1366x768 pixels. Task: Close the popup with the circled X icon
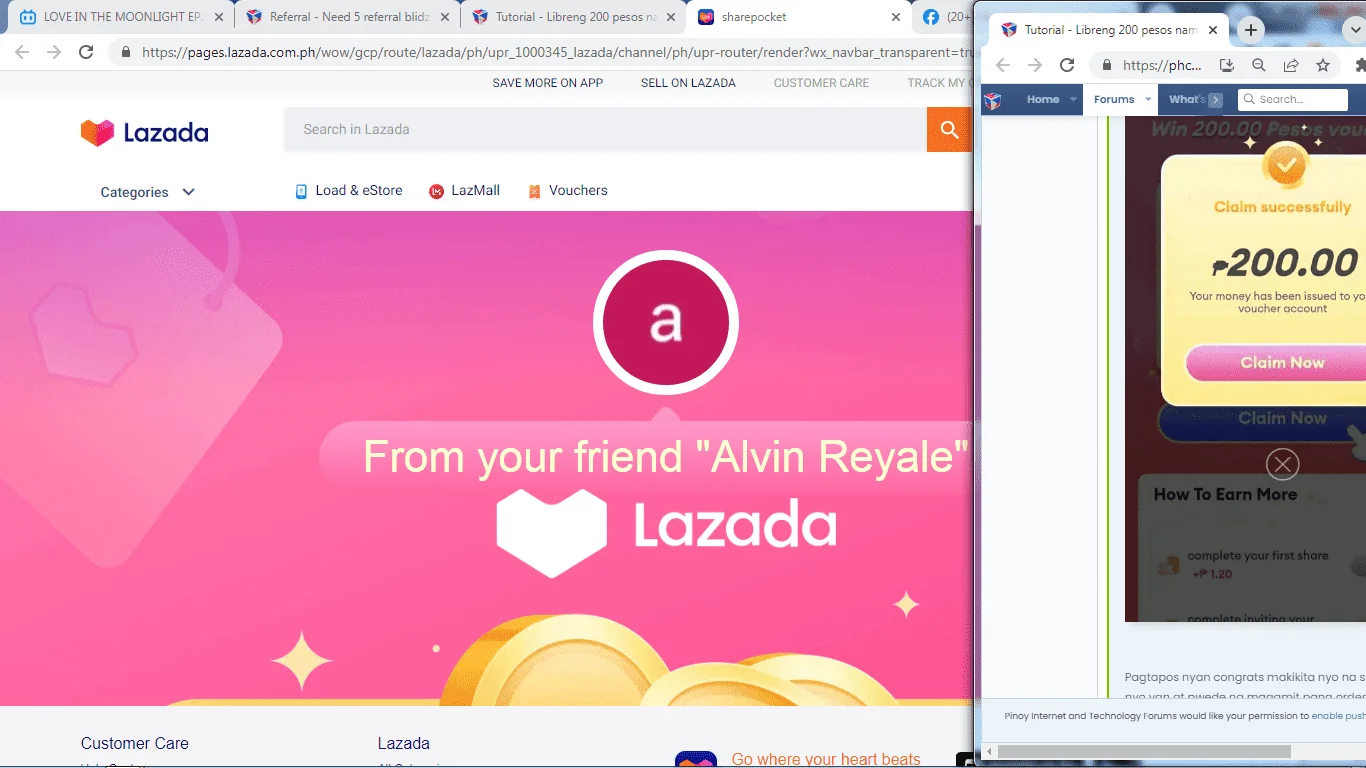1282,464
